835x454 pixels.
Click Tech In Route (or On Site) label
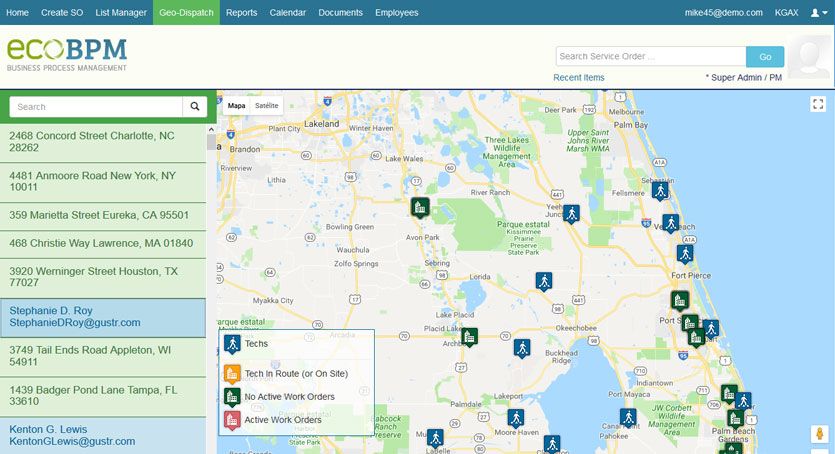(x=296, y=374)
